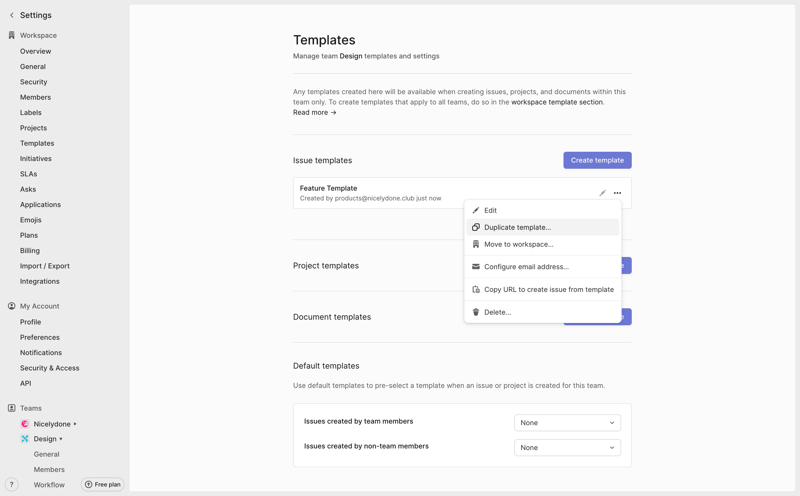
Task: Open dropdown for Issues created by non-team members
Action: (x=567, y=448)
